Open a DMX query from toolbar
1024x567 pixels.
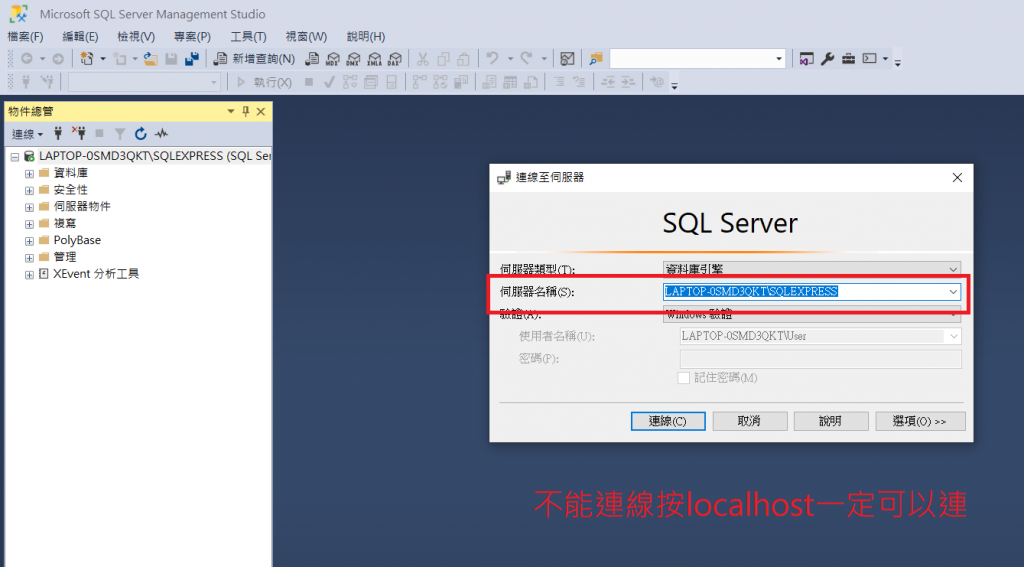pyautogui.click(x=353, y=59)
